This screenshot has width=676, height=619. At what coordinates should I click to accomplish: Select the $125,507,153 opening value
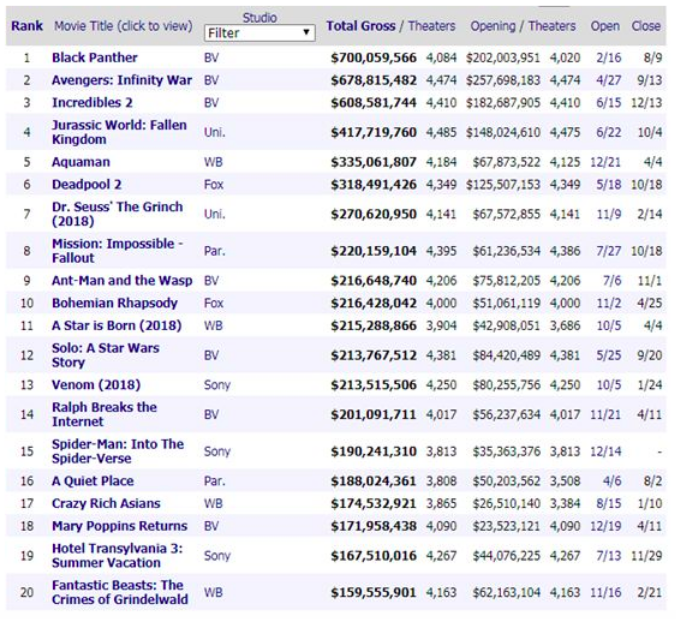(503, 184)
